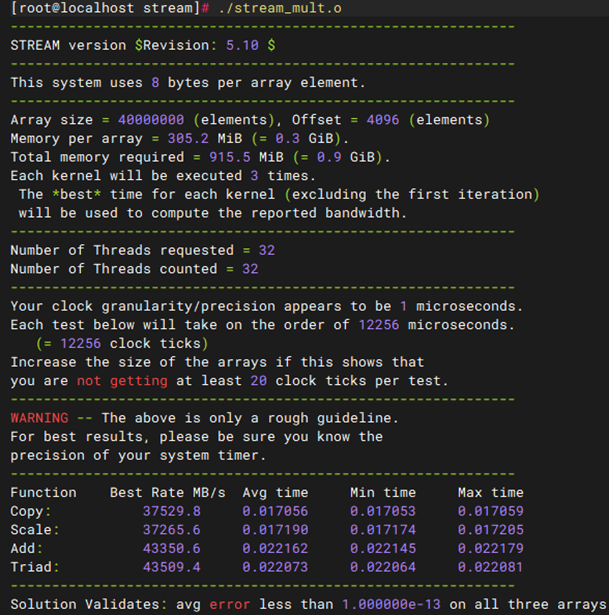
Task: Click the STREAM version revision 5.10 line
Action: [143, 45]
